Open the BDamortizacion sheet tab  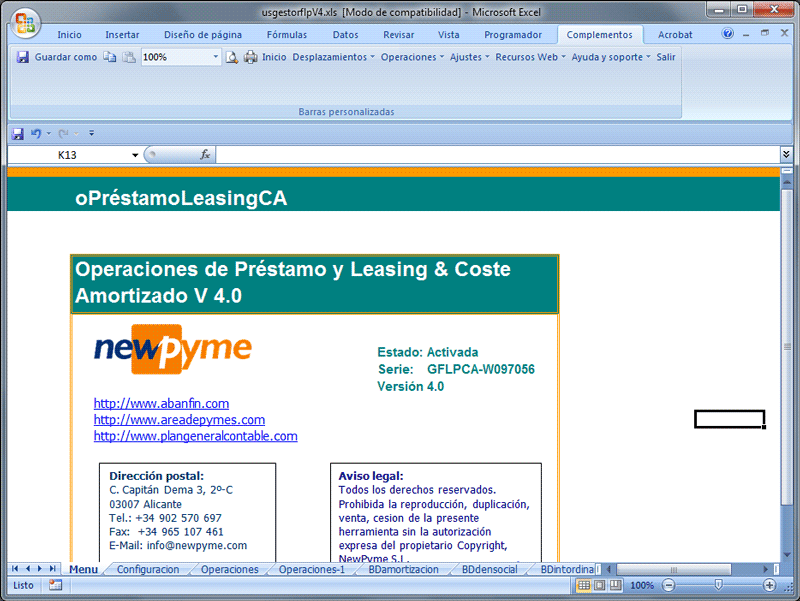[x=404, y=569]
